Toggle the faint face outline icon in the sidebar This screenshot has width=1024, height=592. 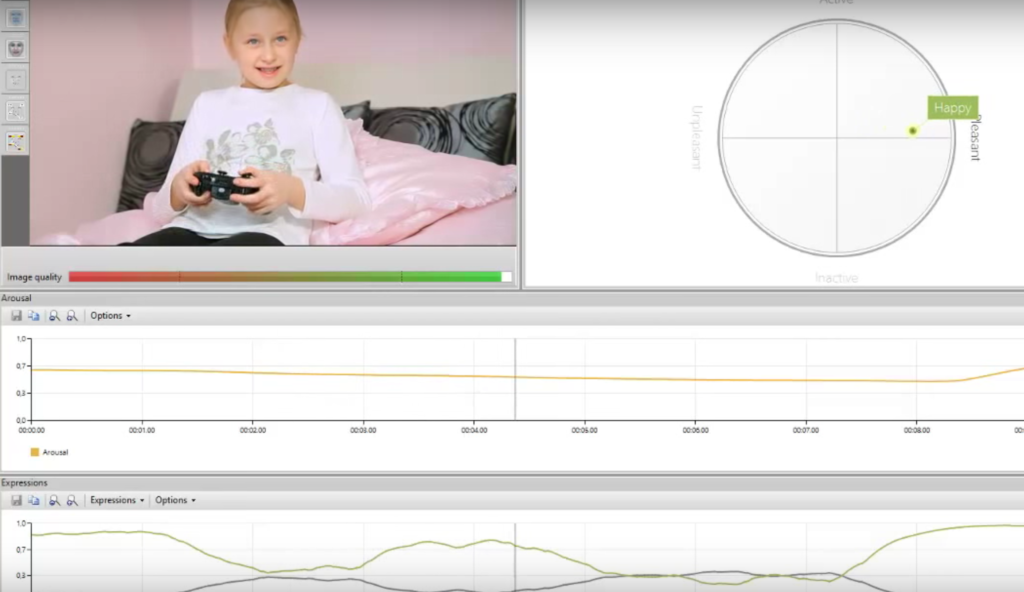point(15,80)
